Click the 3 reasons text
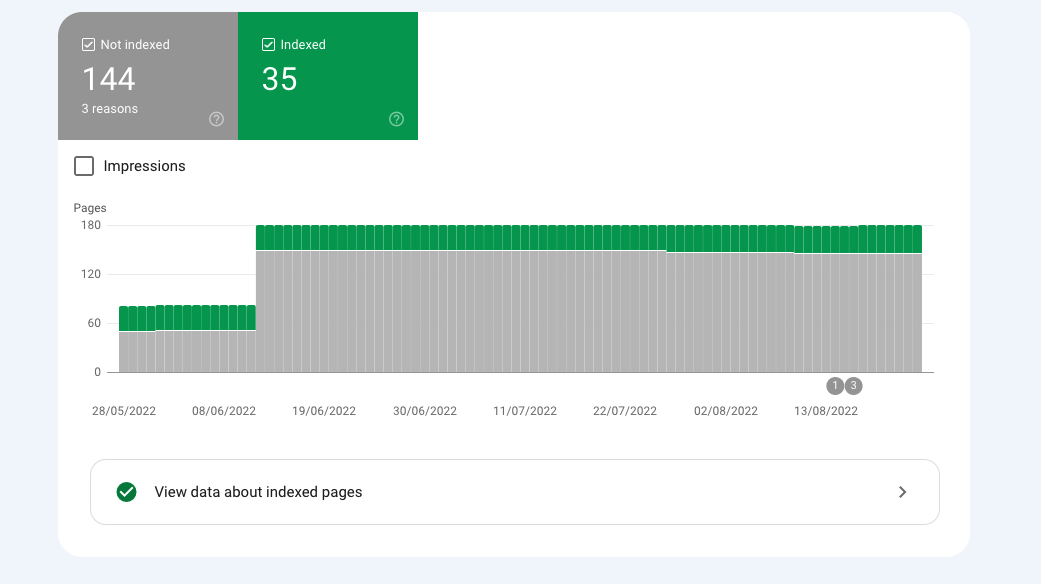The image size is (1041, 584). pos(110,109)
